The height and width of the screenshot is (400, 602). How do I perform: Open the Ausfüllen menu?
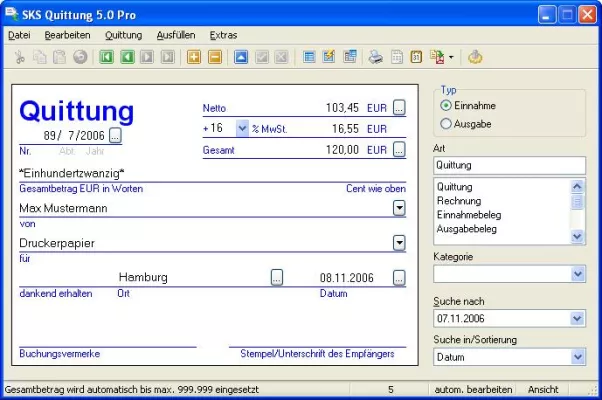176,35
